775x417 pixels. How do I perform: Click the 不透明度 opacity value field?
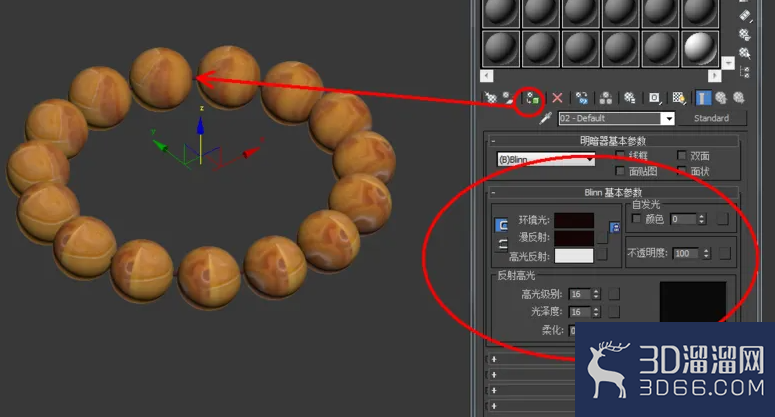(x=687, y=253)
